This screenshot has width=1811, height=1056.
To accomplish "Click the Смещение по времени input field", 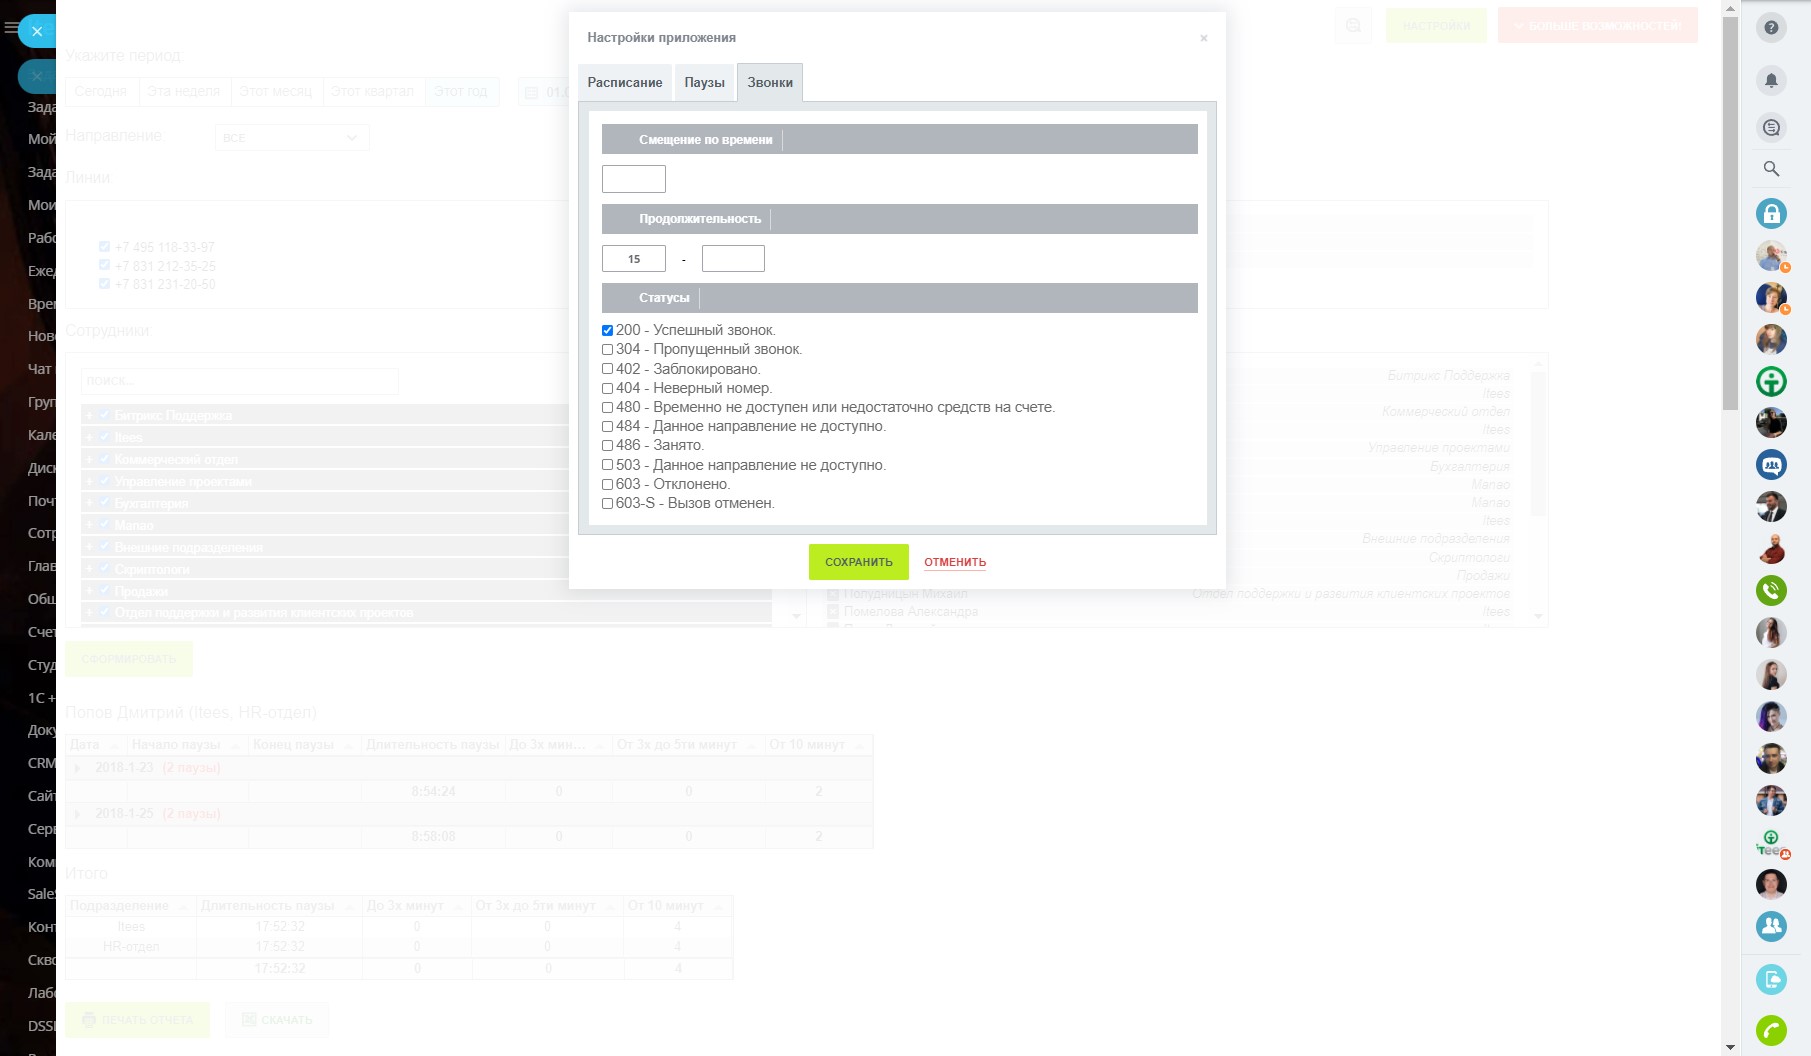I will coord(634,179).
